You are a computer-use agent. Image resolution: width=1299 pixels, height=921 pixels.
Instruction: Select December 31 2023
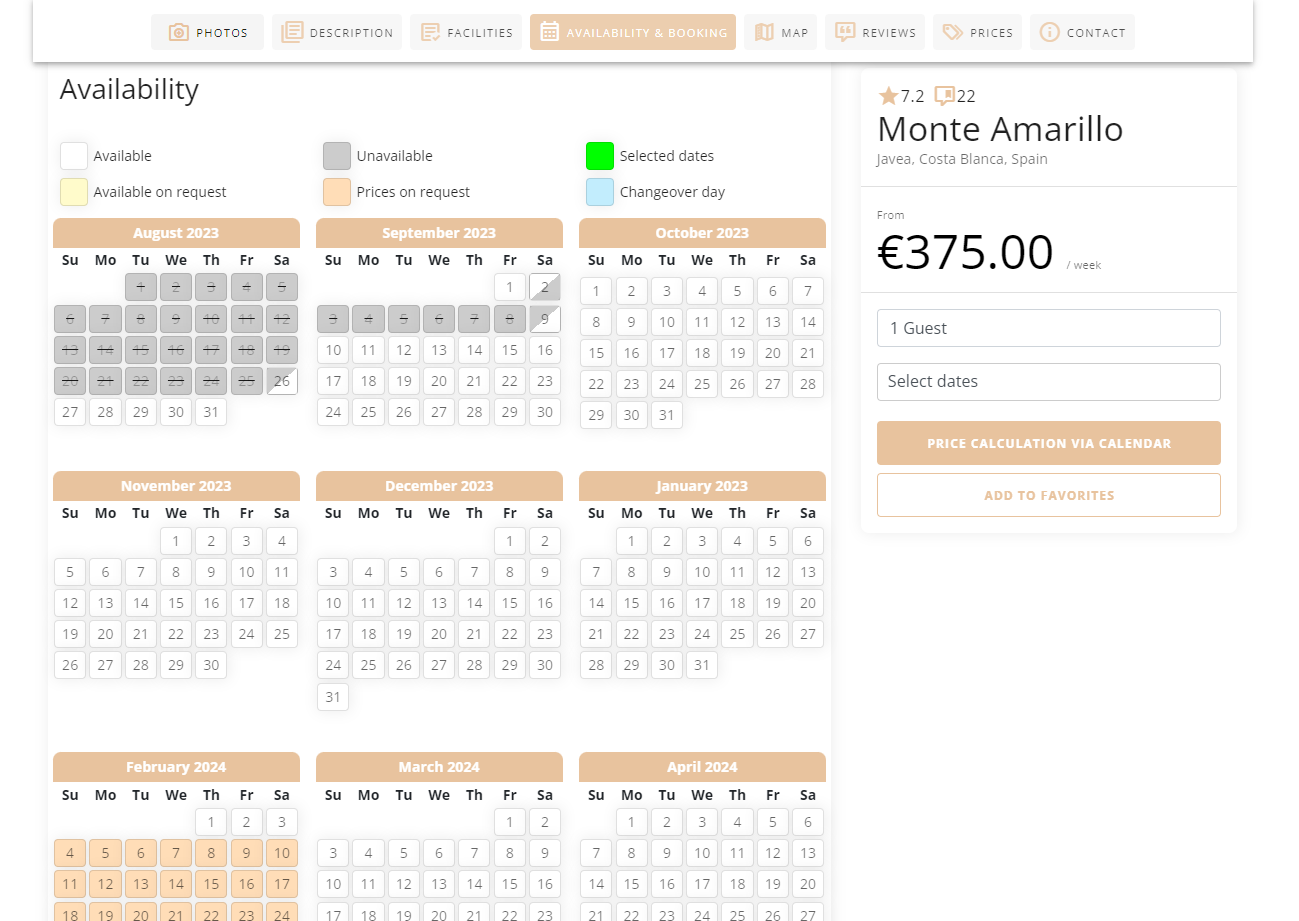click(333, 697)
